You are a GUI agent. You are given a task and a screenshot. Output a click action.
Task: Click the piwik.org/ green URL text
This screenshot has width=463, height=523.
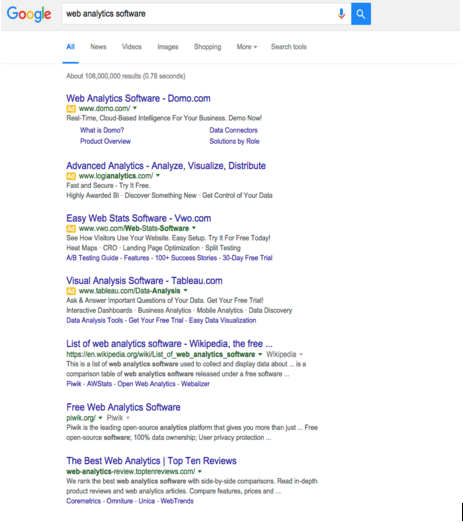tap(81, 418)
